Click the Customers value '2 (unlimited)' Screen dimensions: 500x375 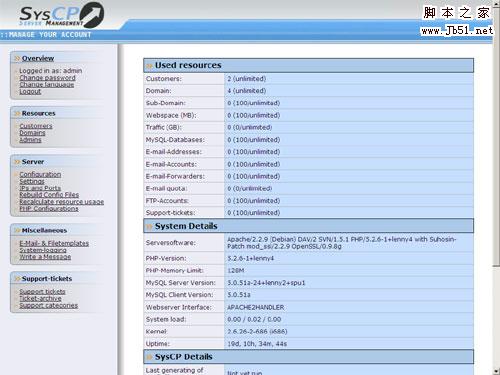[x=247, y=79]
